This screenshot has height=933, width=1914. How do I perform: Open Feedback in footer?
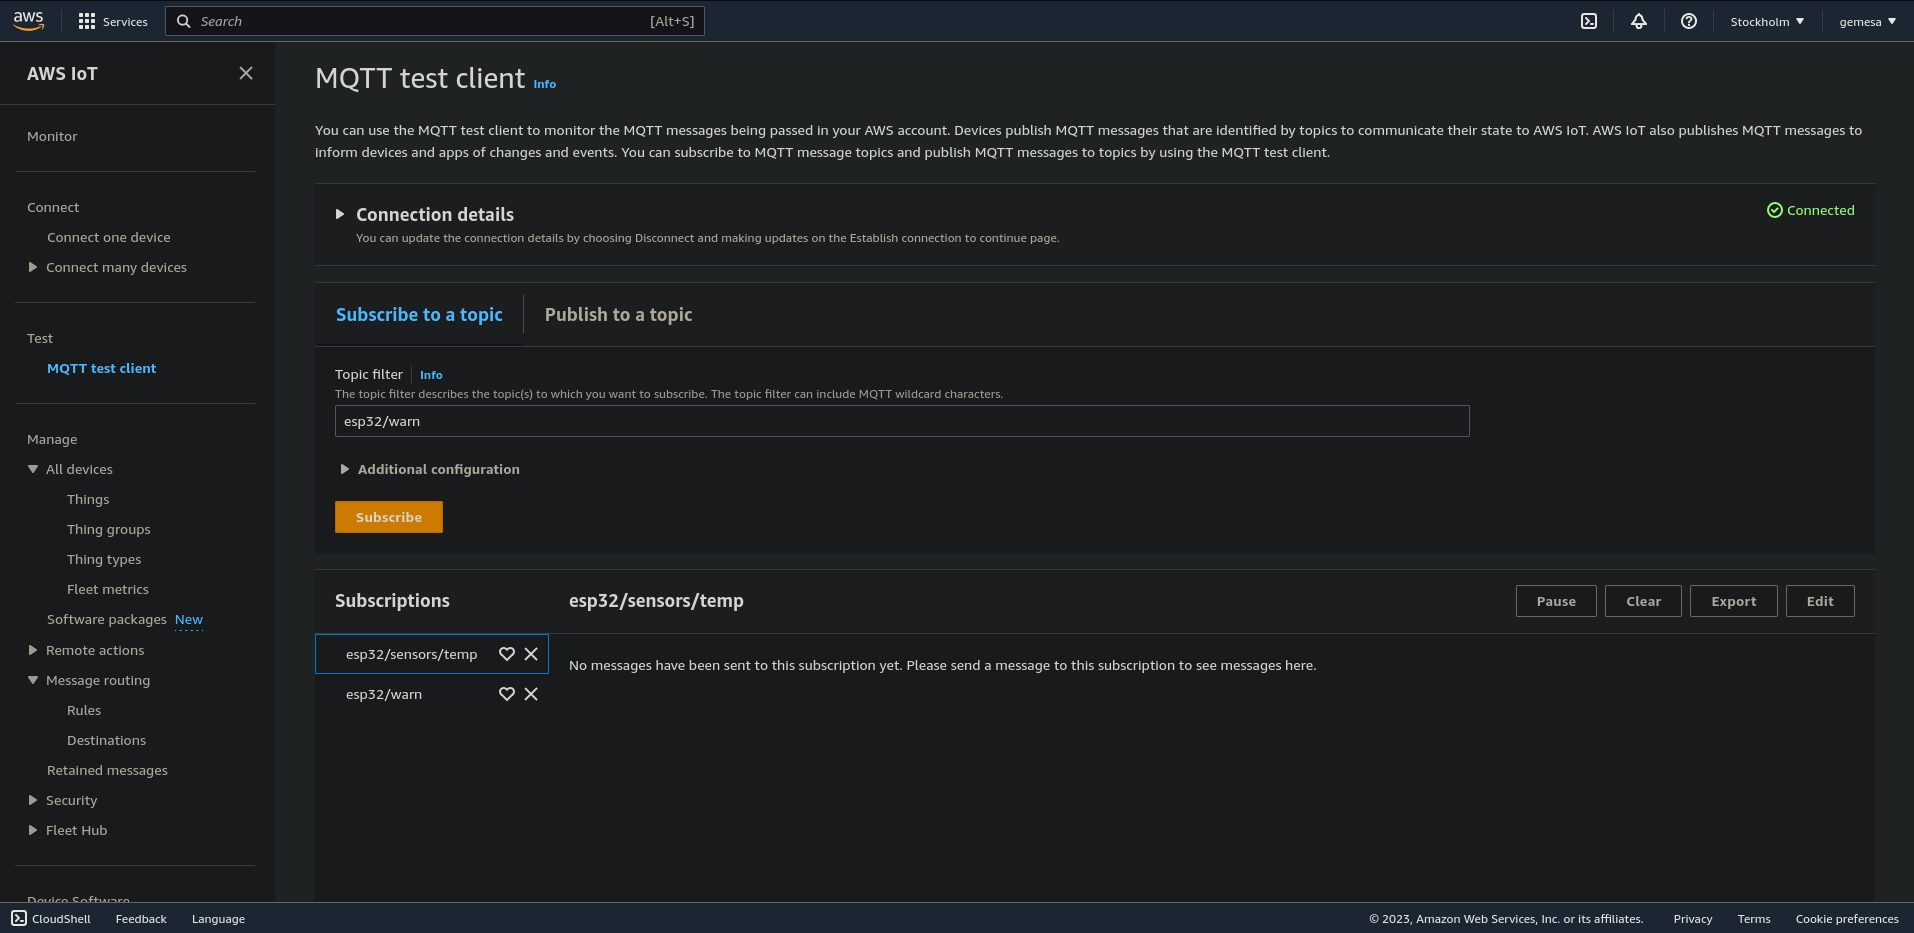141,919
